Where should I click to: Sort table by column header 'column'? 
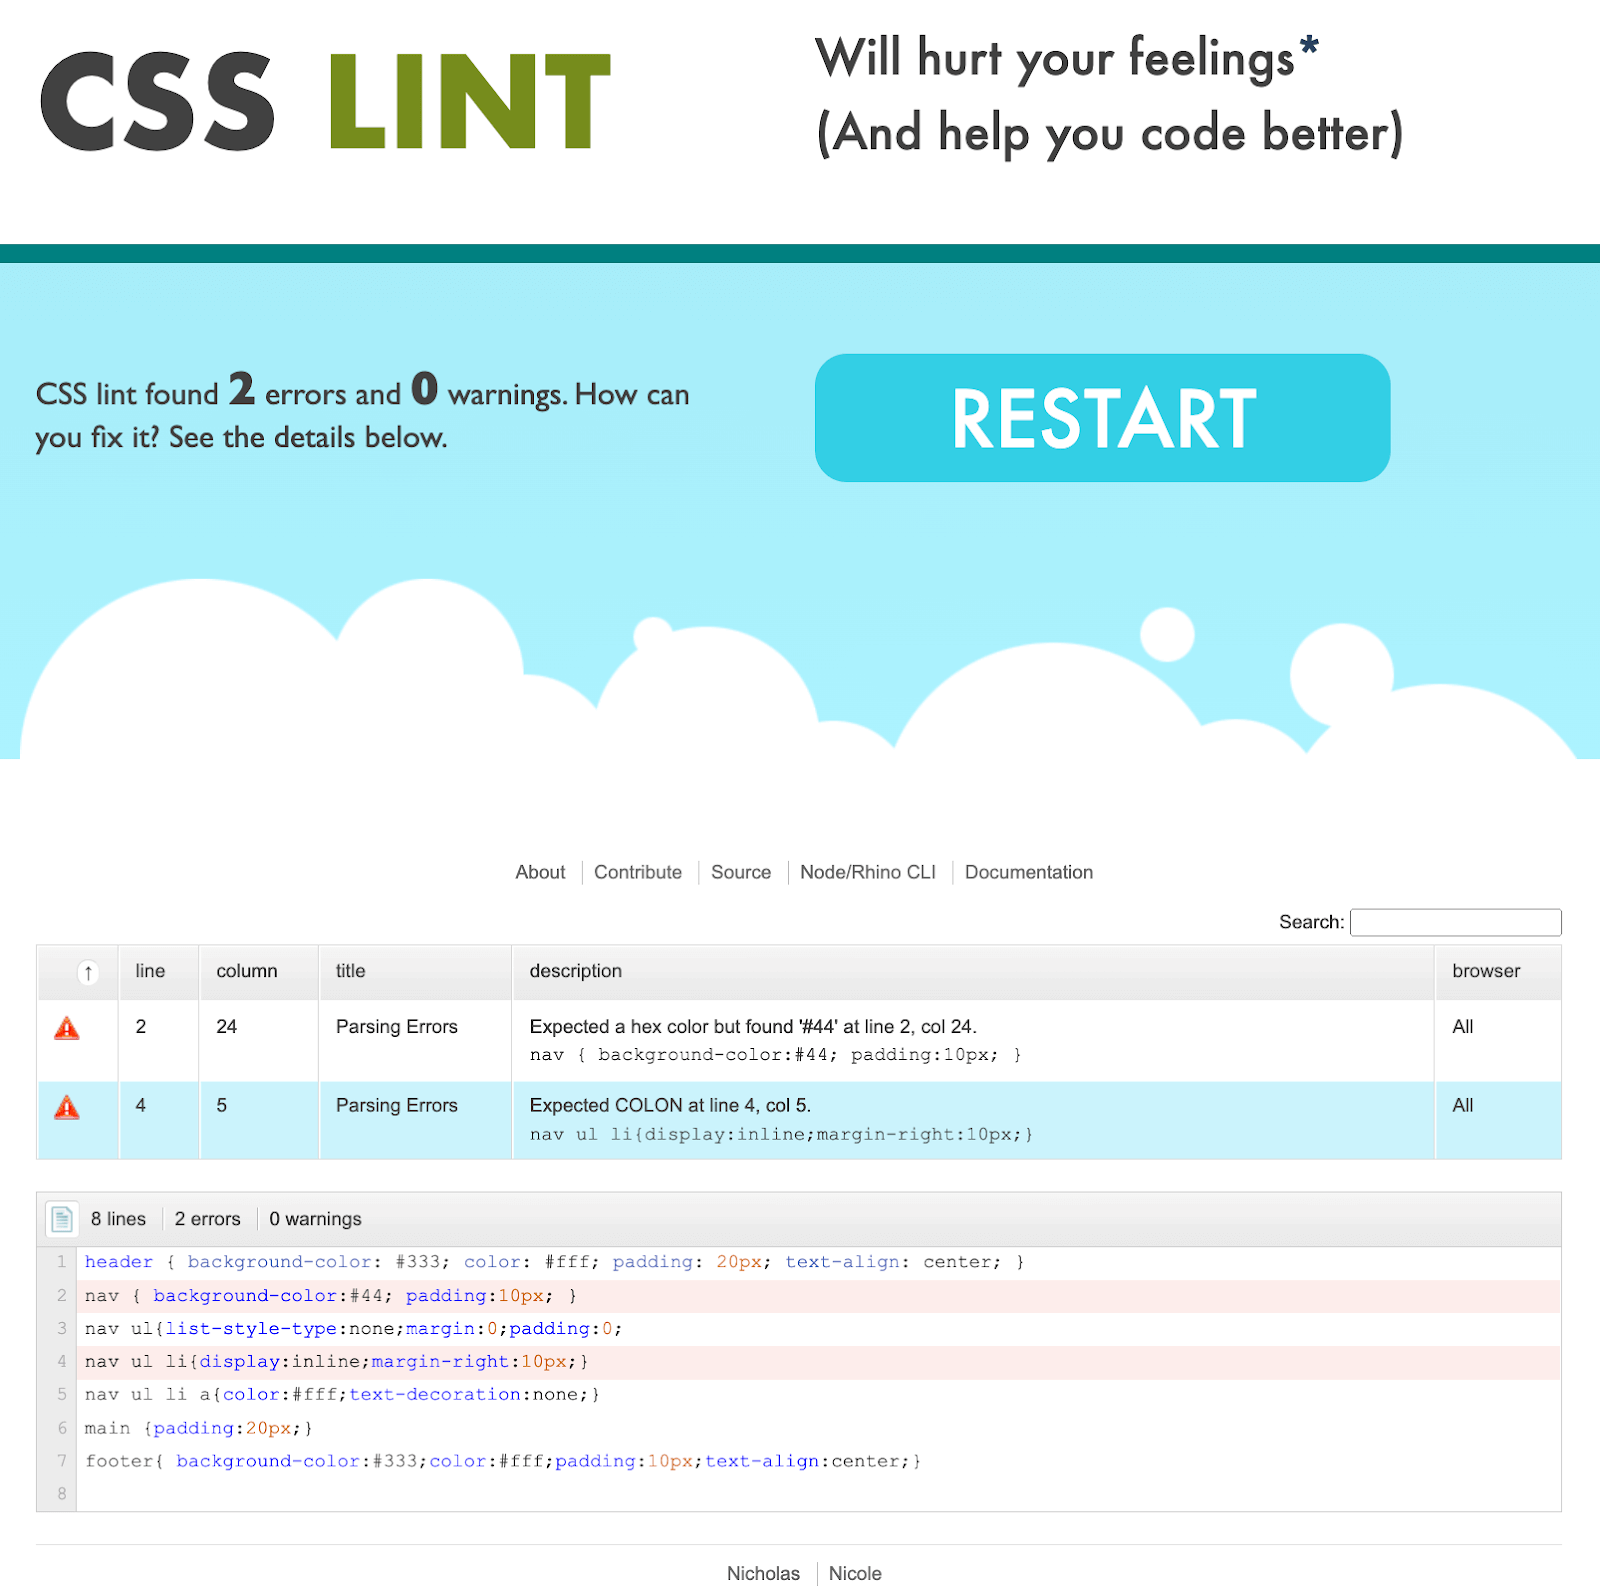pyautogui.click(x=259, y=972)
